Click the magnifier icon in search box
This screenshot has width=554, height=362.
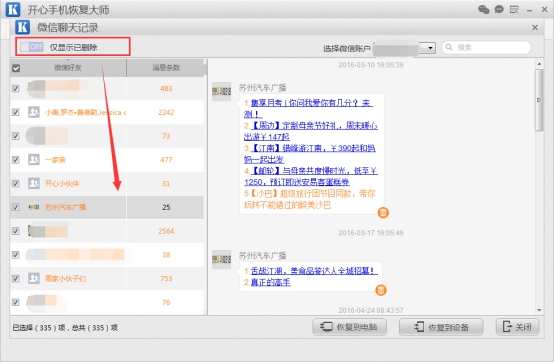(x=449, y=47)
